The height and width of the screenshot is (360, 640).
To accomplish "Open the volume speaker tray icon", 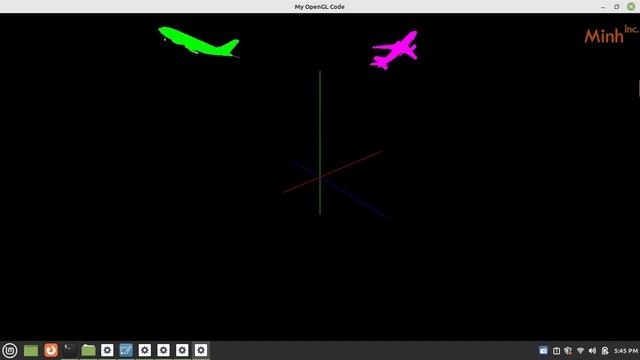I will click(x=592, y=351).
